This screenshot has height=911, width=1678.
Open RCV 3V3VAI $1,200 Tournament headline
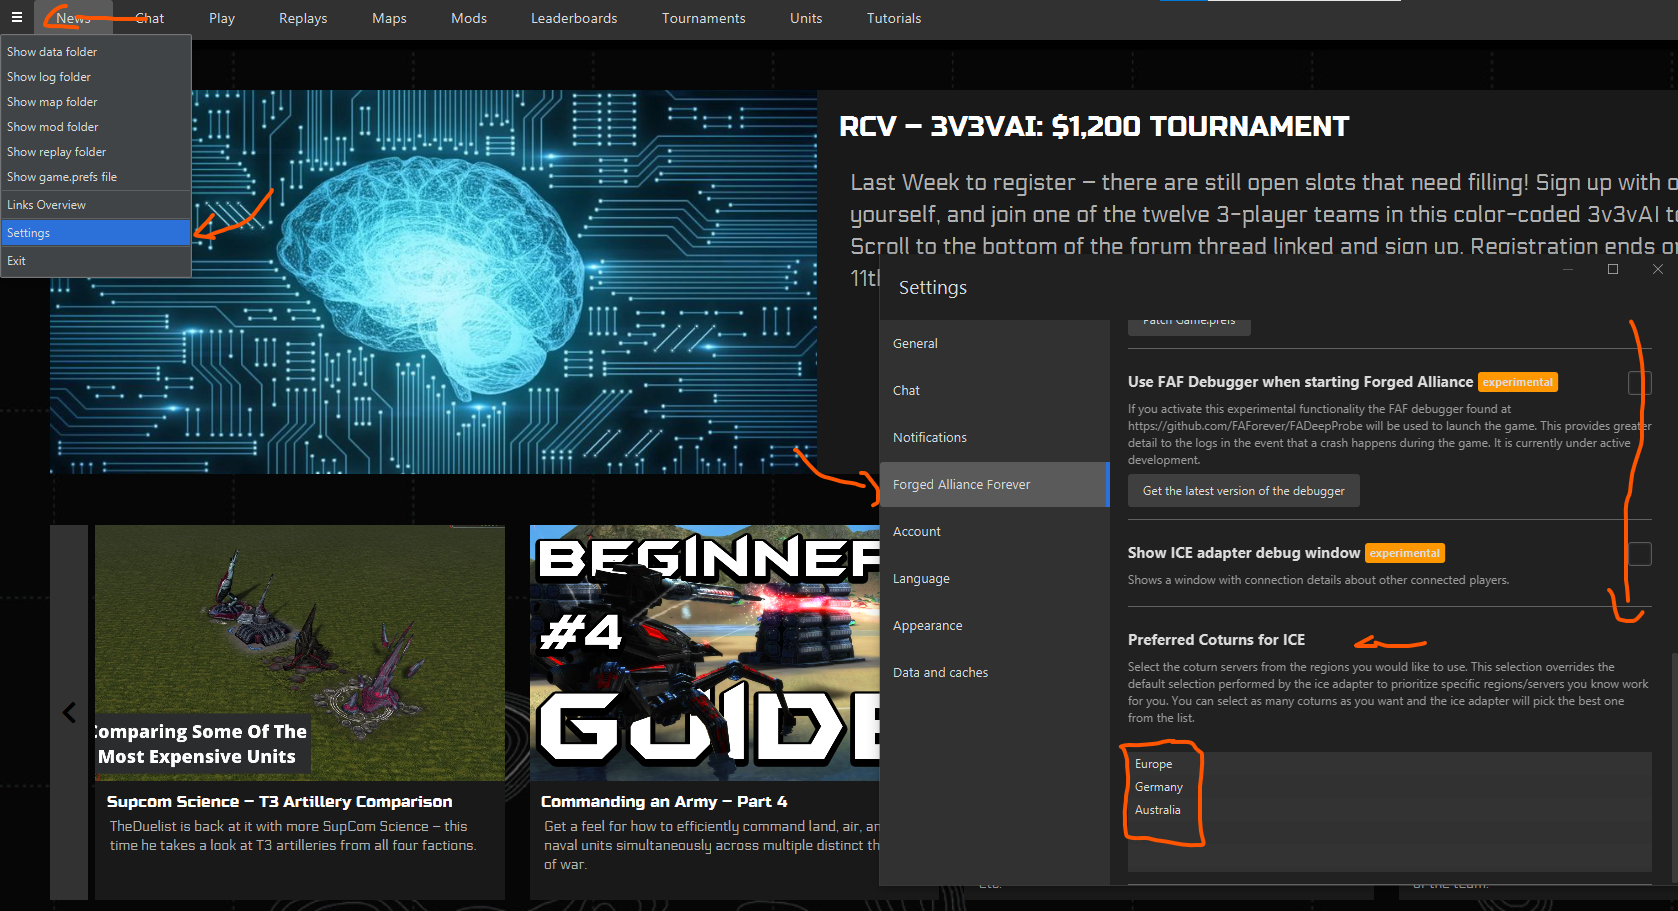pyautogui.click(x=1094, y=127)
